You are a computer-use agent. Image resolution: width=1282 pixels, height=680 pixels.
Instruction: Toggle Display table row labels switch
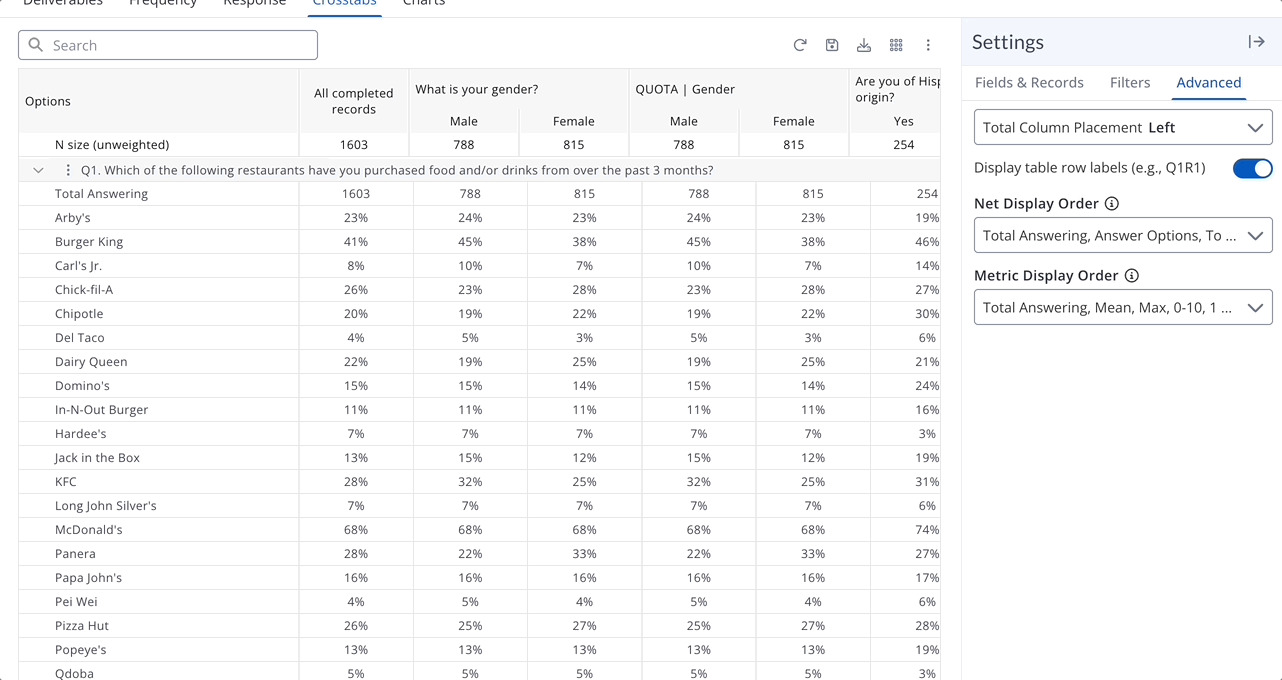[1252, 168]
